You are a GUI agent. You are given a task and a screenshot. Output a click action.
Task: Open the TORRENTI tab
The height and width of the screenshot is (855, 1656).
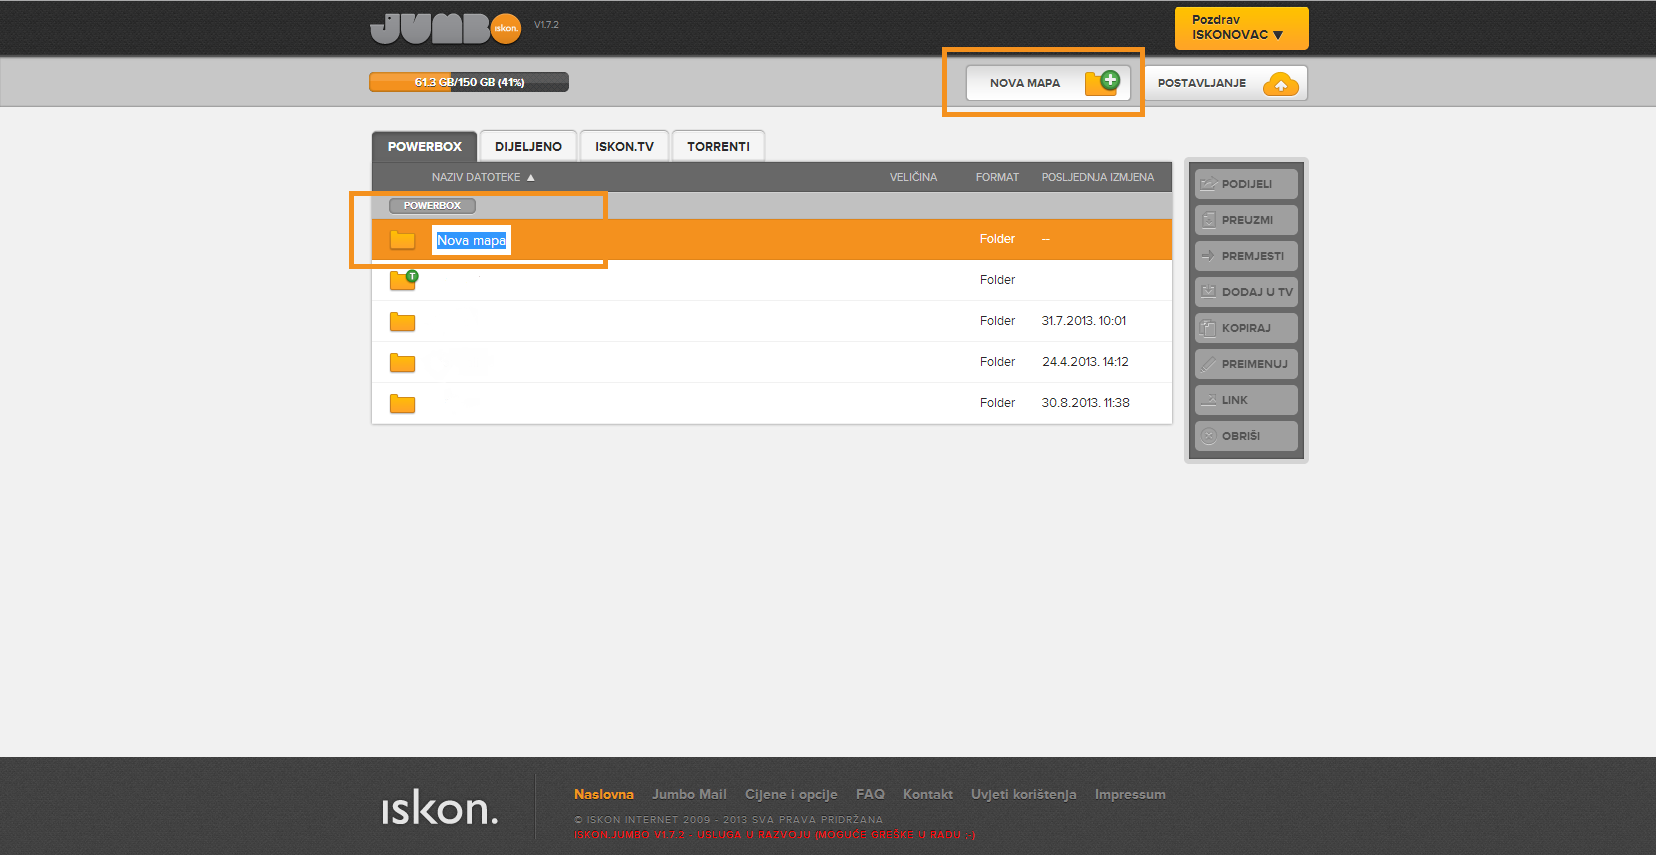[718, 146]
